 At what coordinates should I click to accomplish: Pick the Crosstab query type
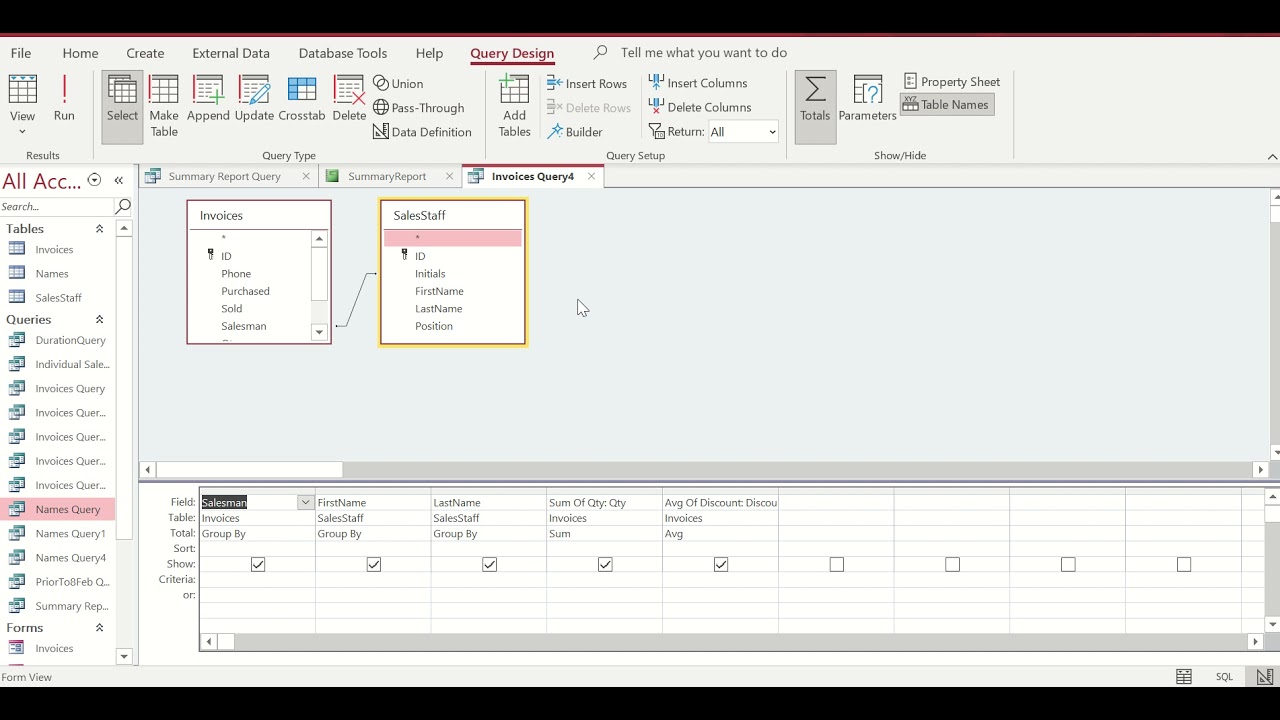[302, 98]
